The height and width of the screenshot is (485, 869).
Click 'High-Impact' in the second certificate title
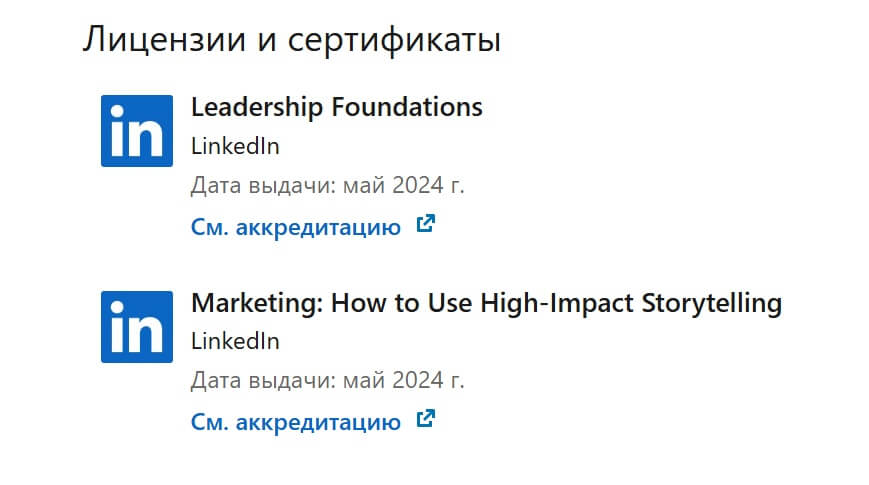(556, 304)
